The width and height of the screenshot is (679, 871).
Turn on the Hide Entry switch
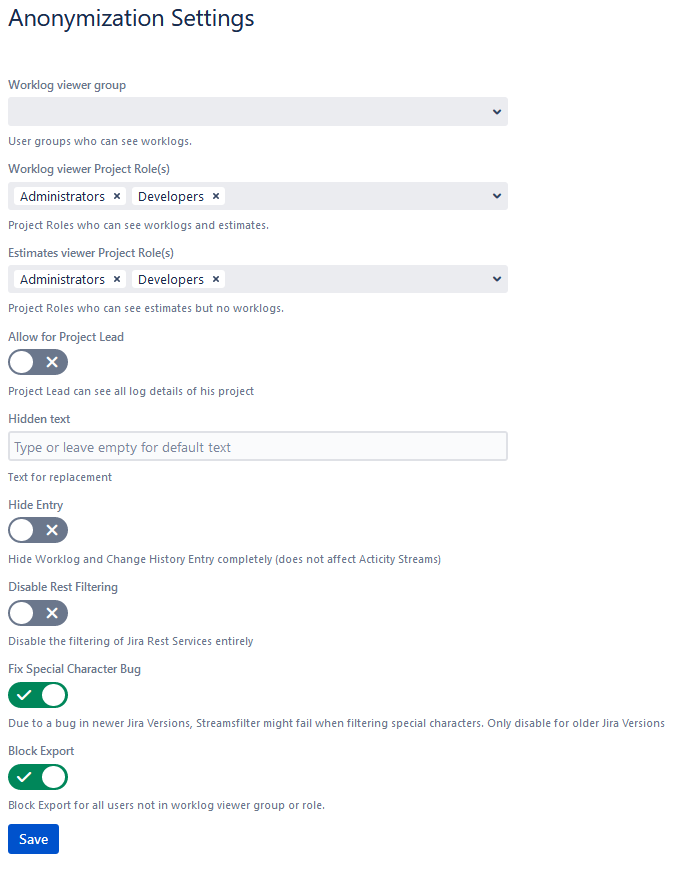(38, 530)
